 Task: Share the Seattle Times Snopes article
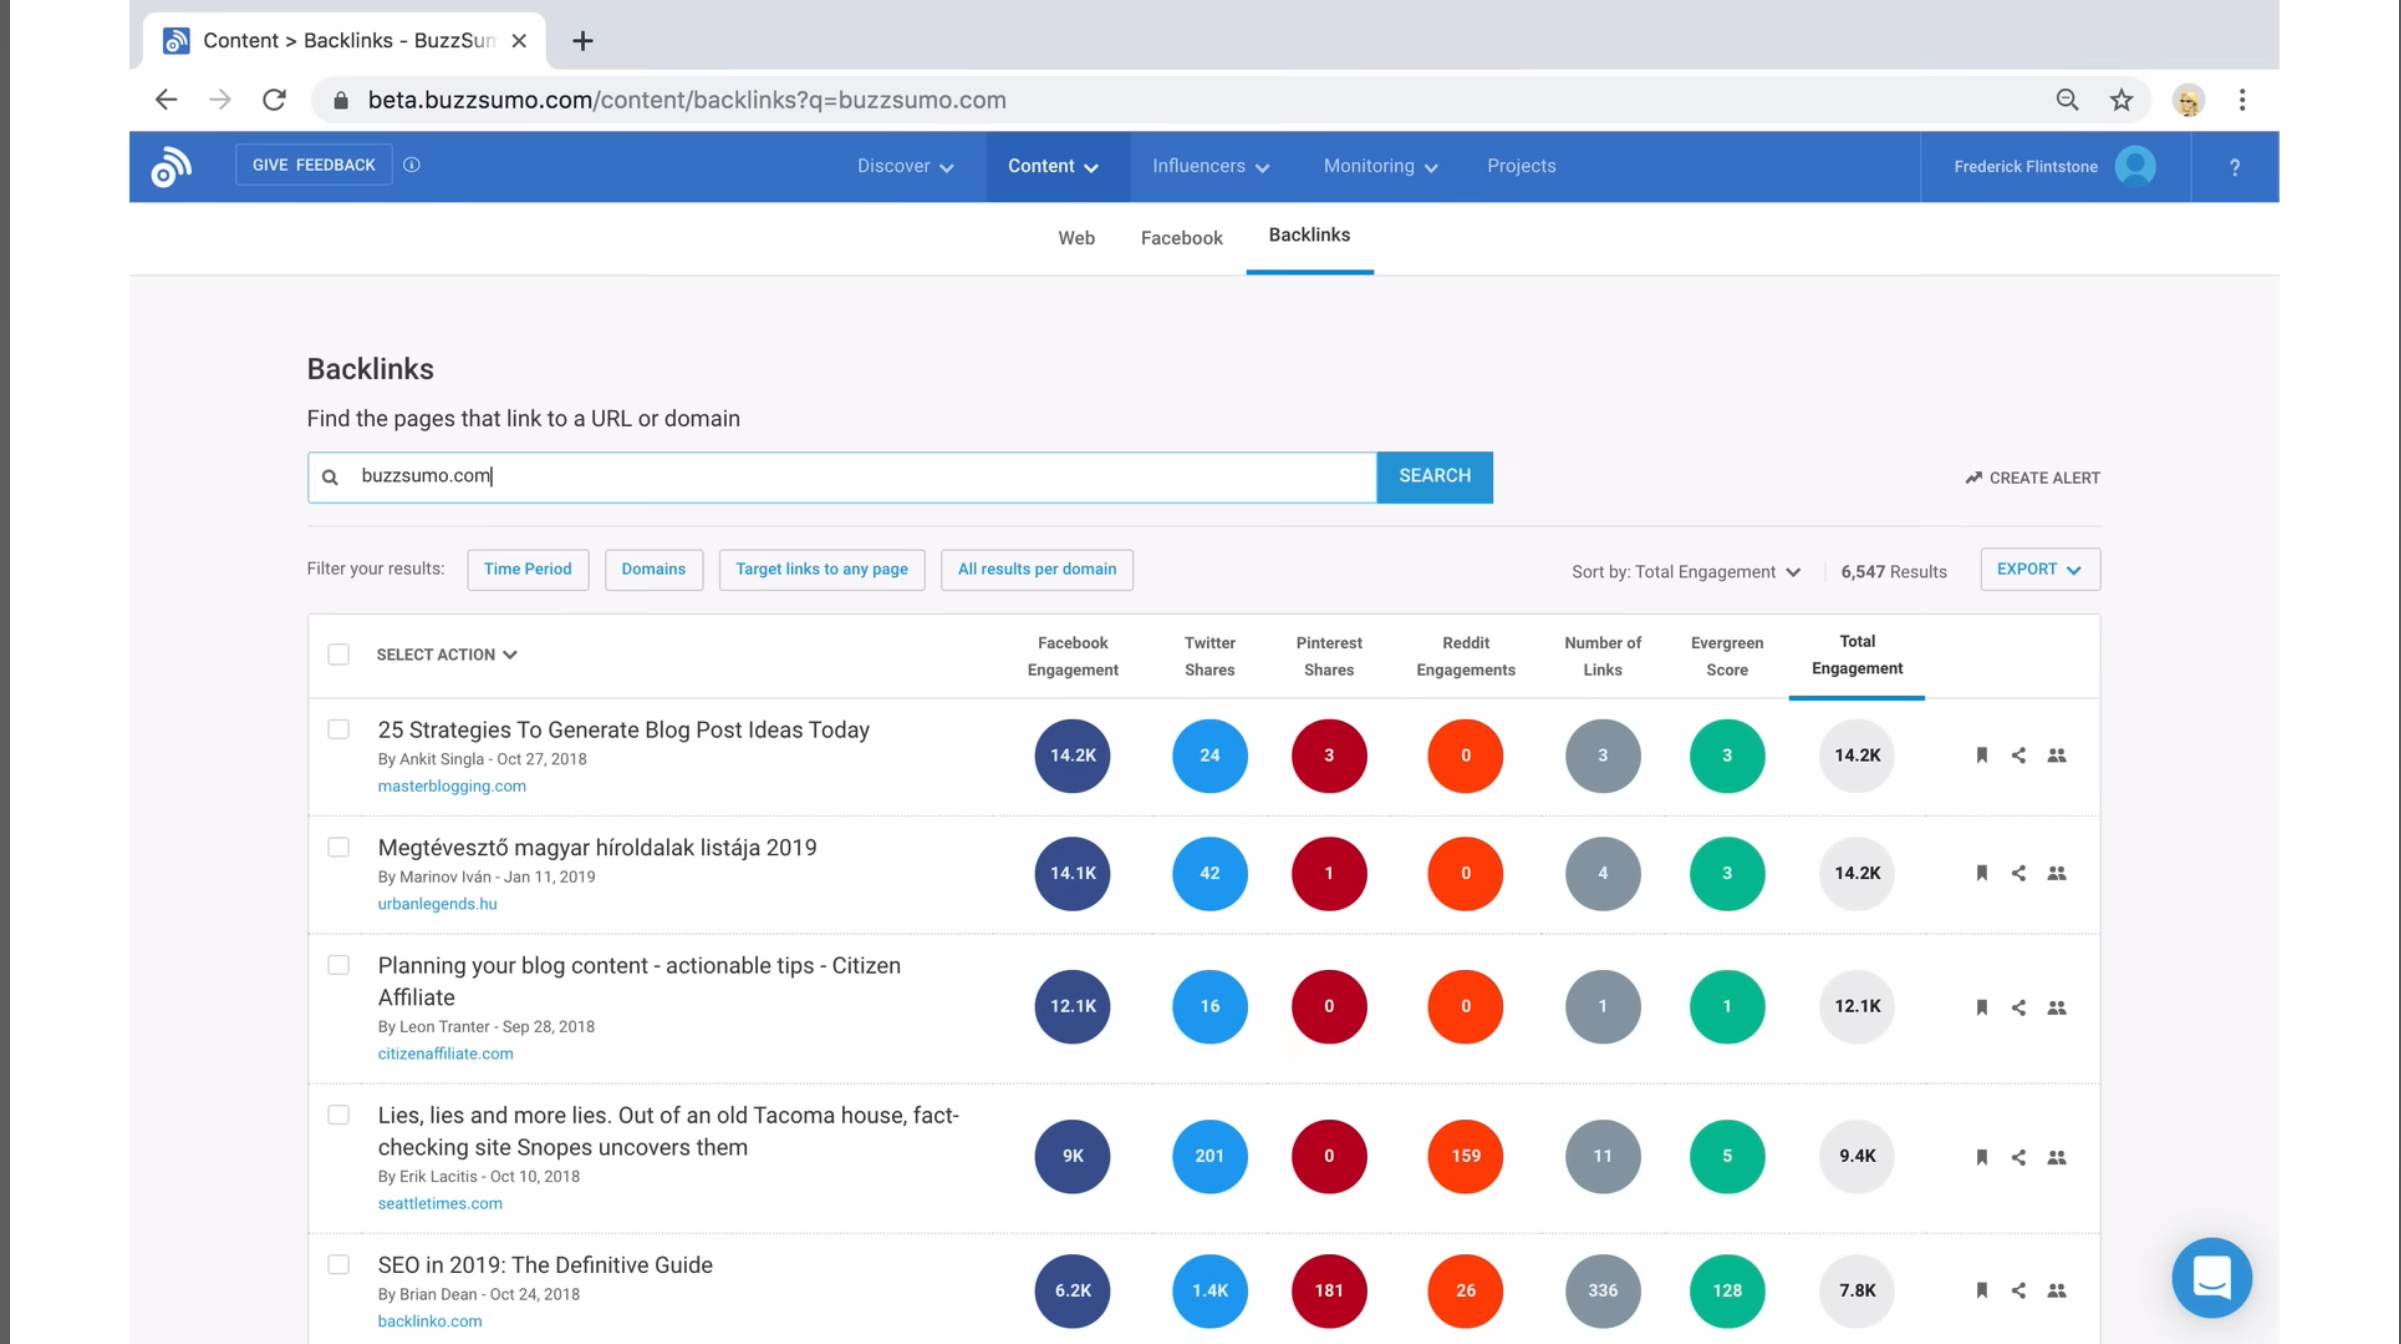tap(2018, 1157)
